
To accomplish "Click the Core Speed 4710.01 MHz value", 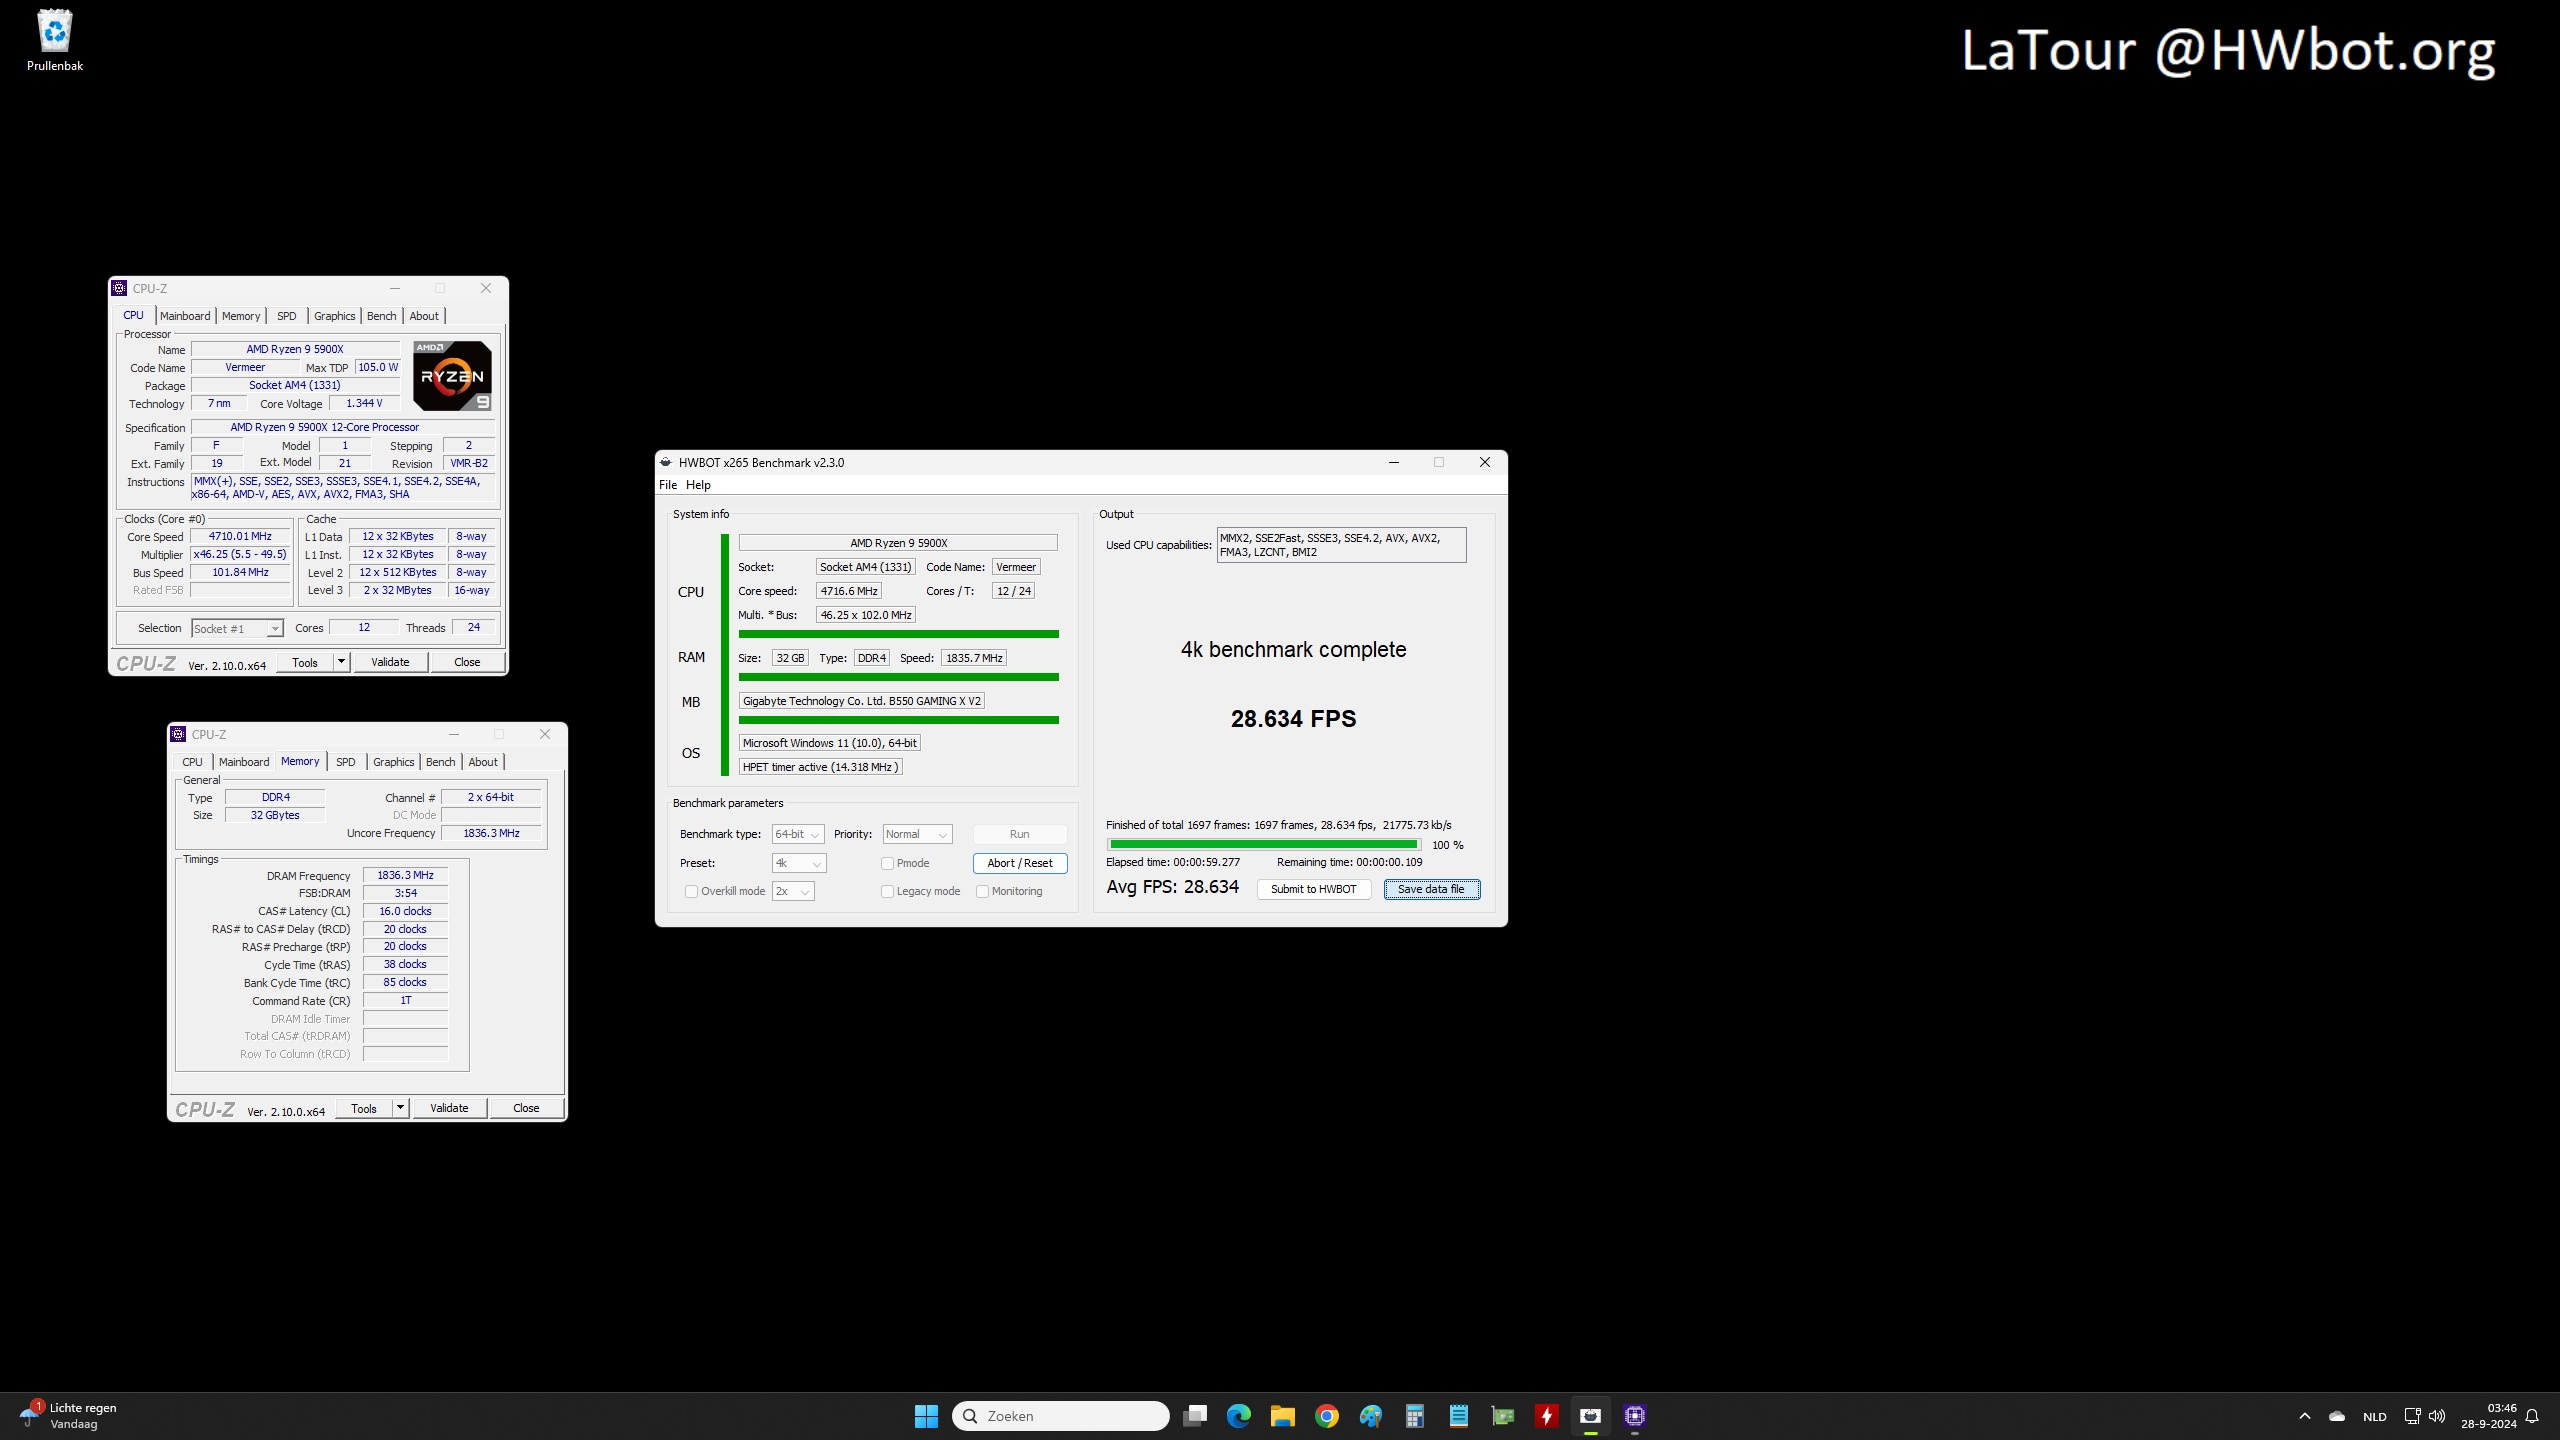I will point(240,536).
